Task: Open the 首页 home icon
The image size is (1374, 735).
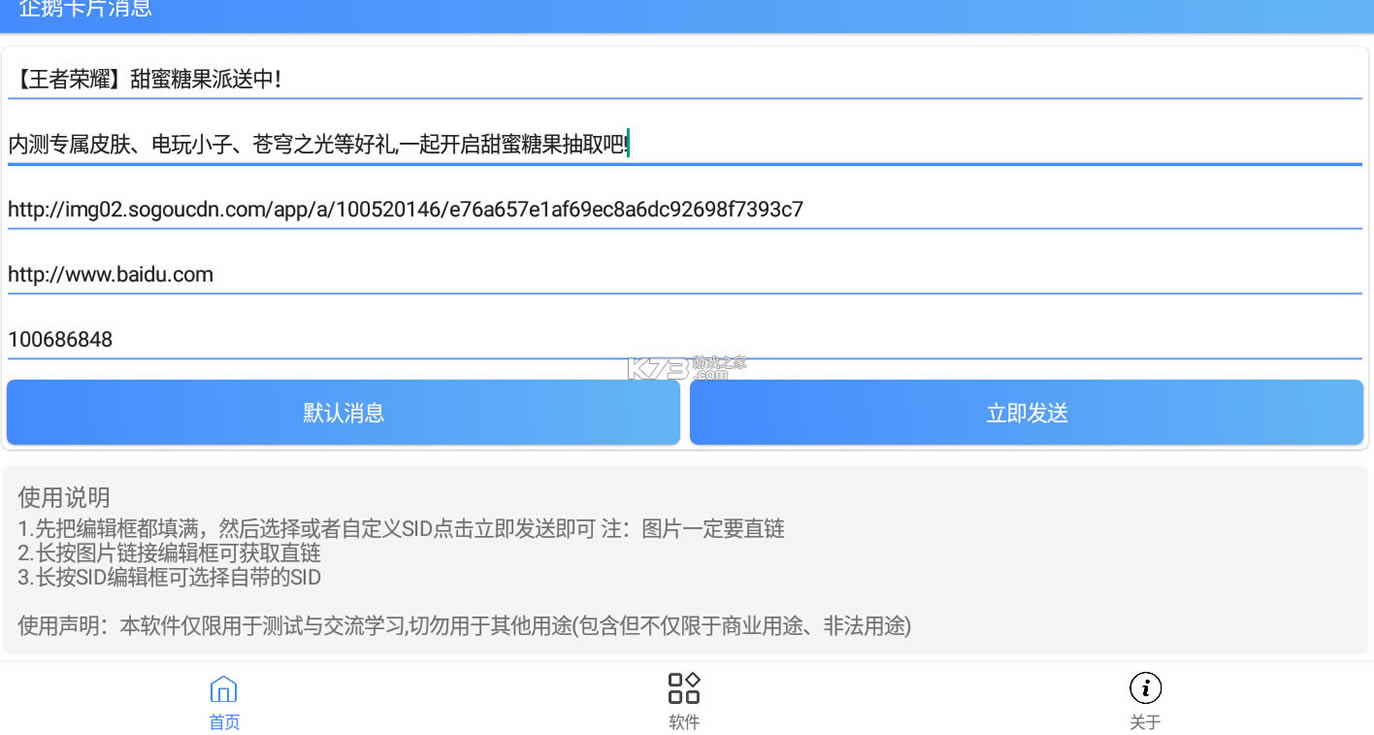Action: 224,688
